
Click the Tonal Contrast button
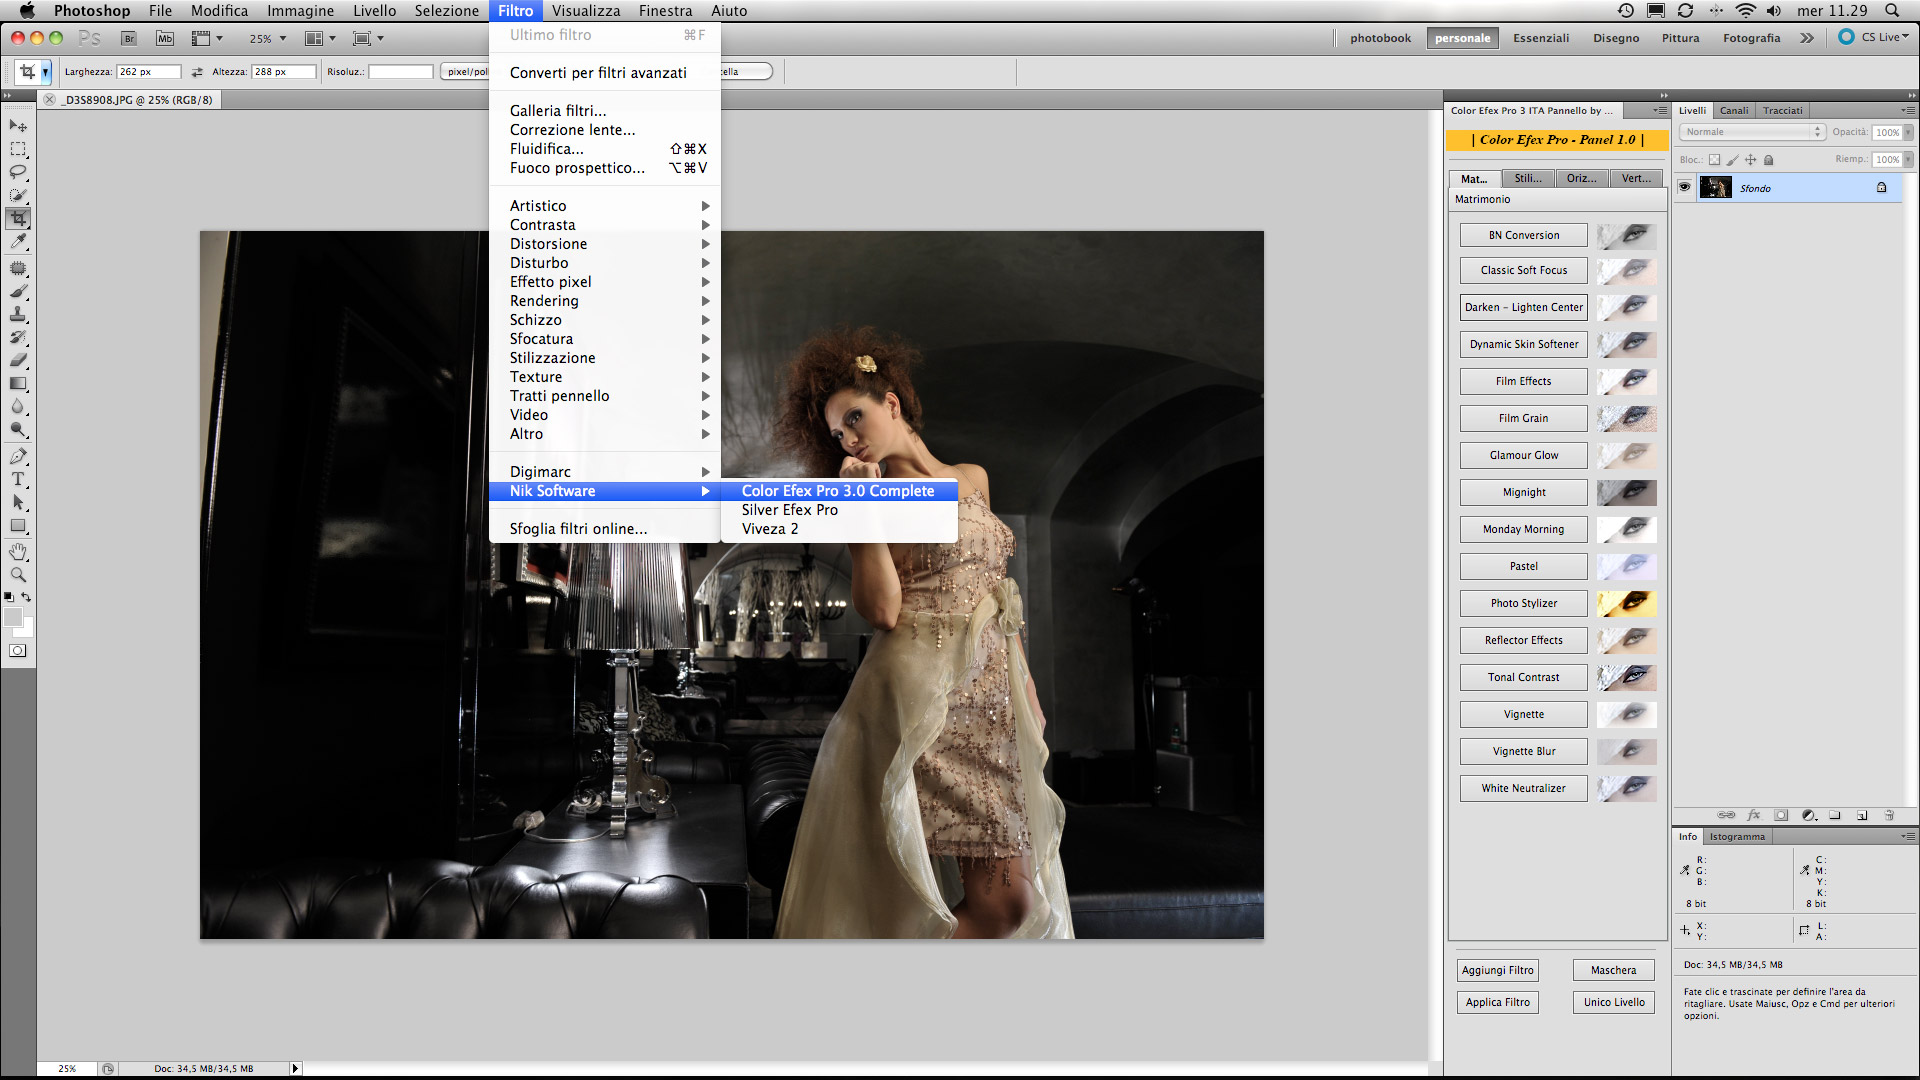click(1523, 677)
